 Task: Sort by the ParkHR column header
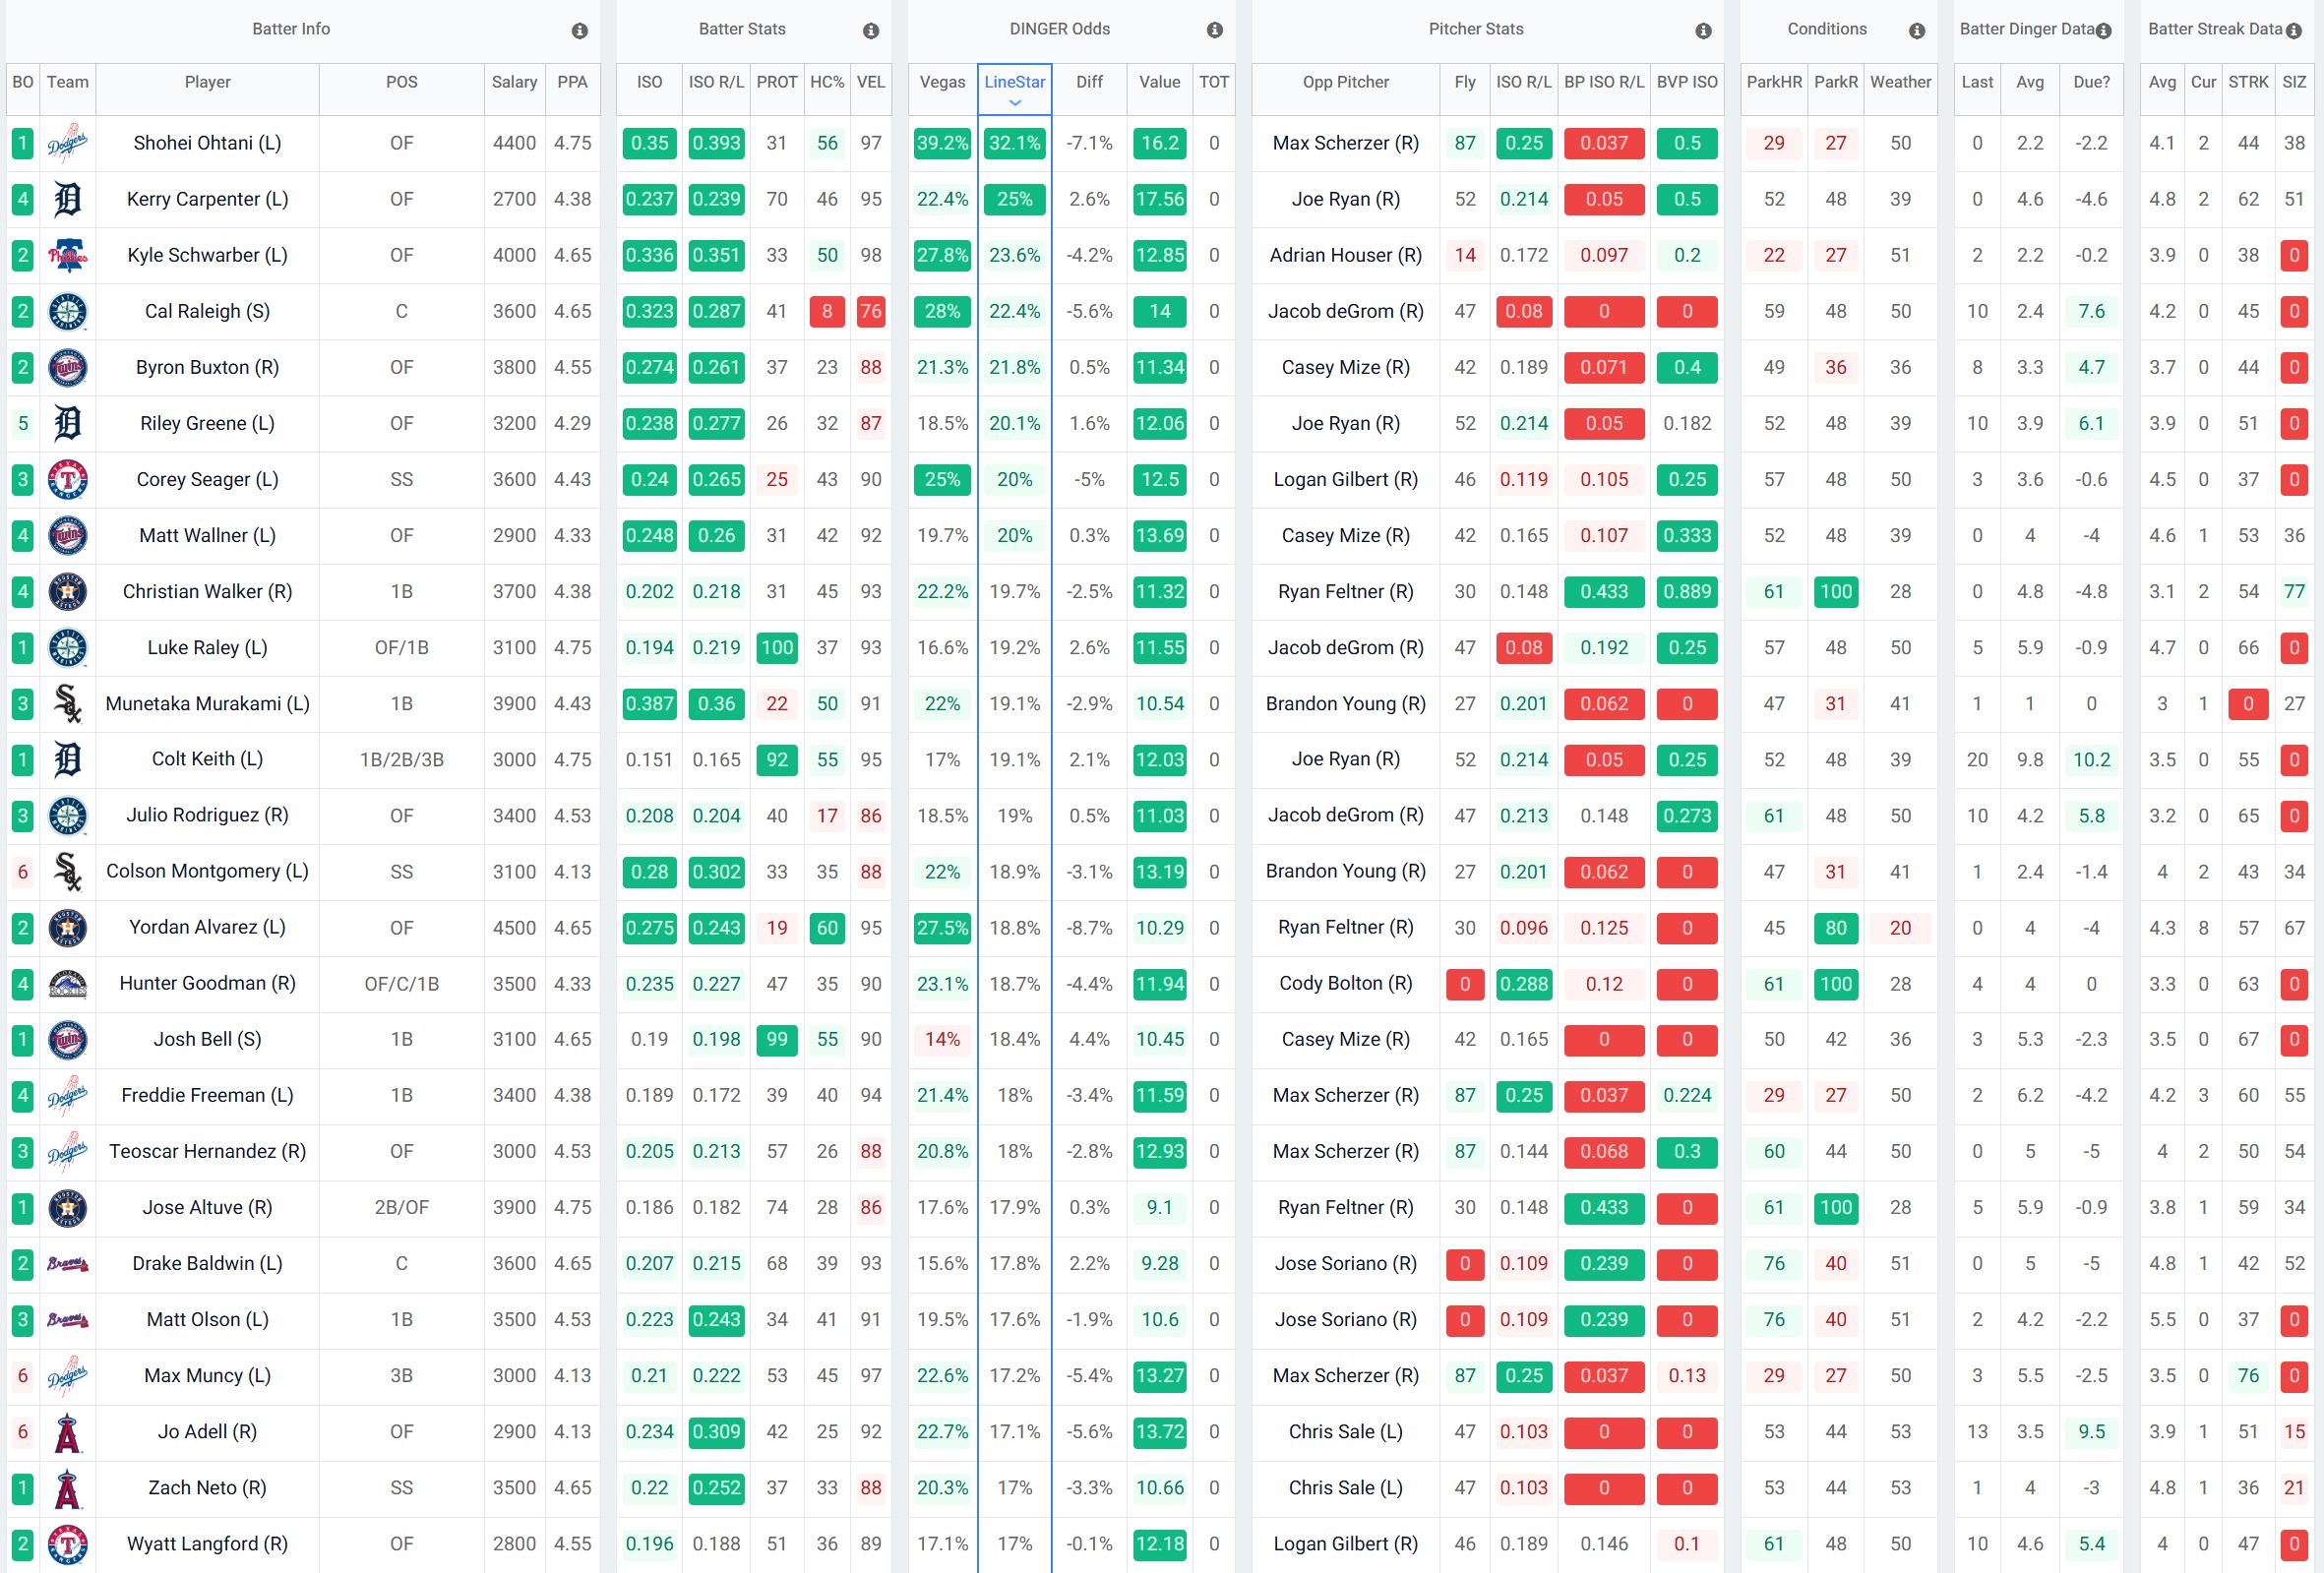[x=1773, y=82]
